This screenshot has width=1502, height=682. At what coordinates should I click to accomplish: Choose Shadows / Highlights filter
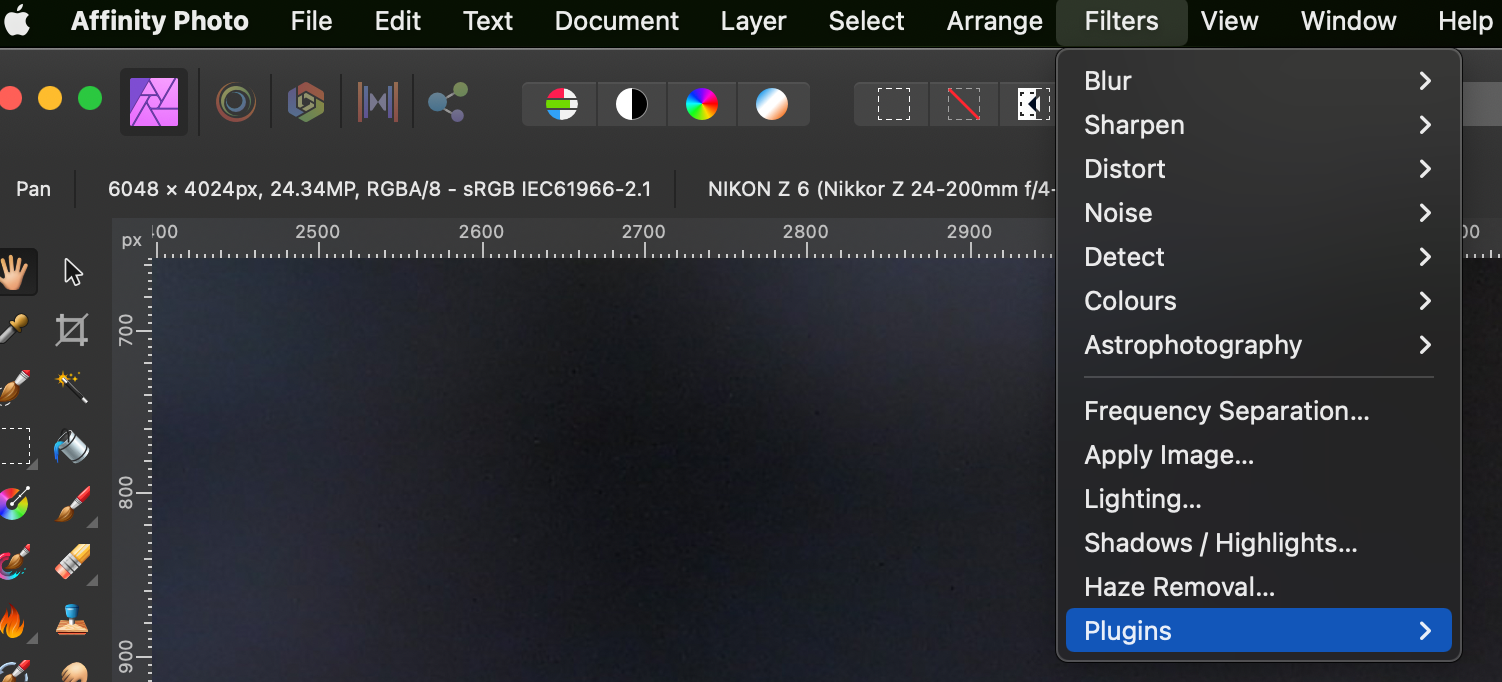tap(1258, 543)
